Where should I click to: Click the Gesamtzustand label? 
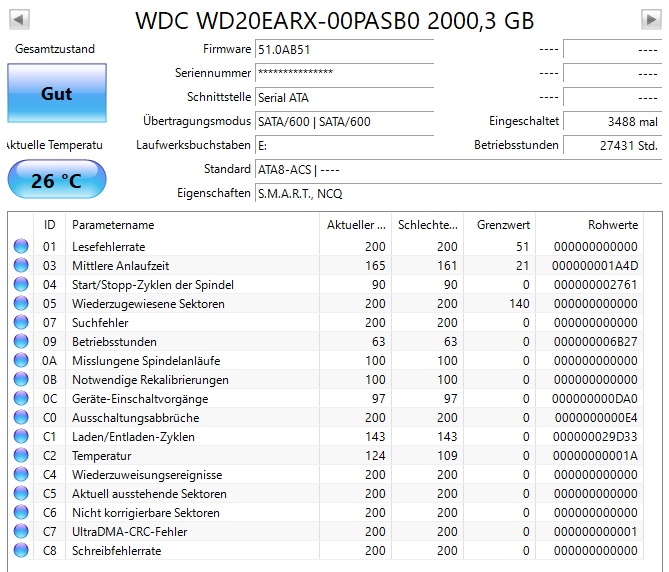55,49
